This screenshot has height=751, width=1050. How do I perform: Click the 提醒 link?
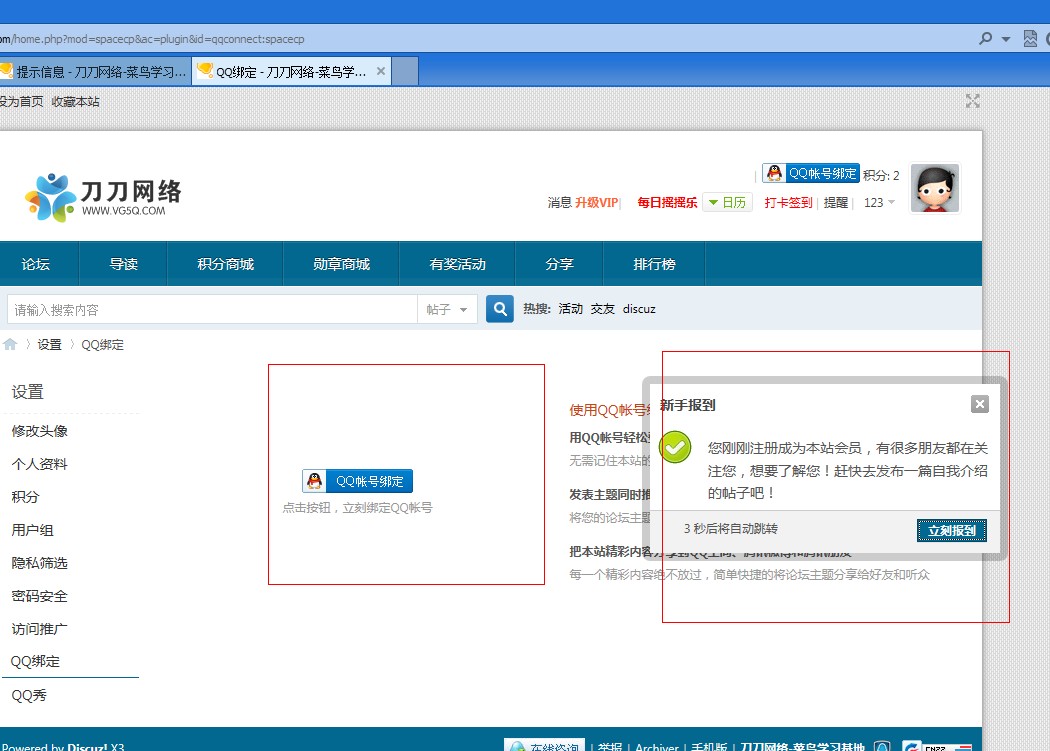click(836, 202)
